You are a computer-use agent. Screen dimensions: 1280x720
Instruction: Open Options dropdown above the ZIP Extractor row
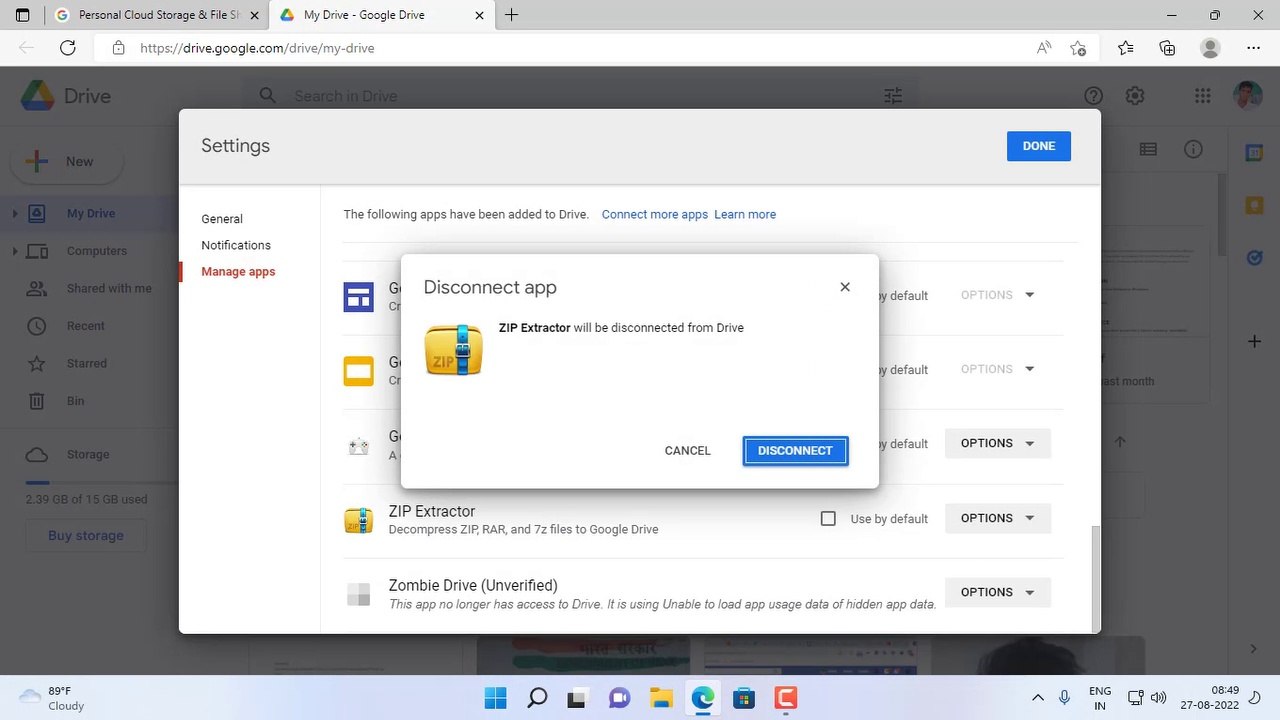(x=997, y=443)
